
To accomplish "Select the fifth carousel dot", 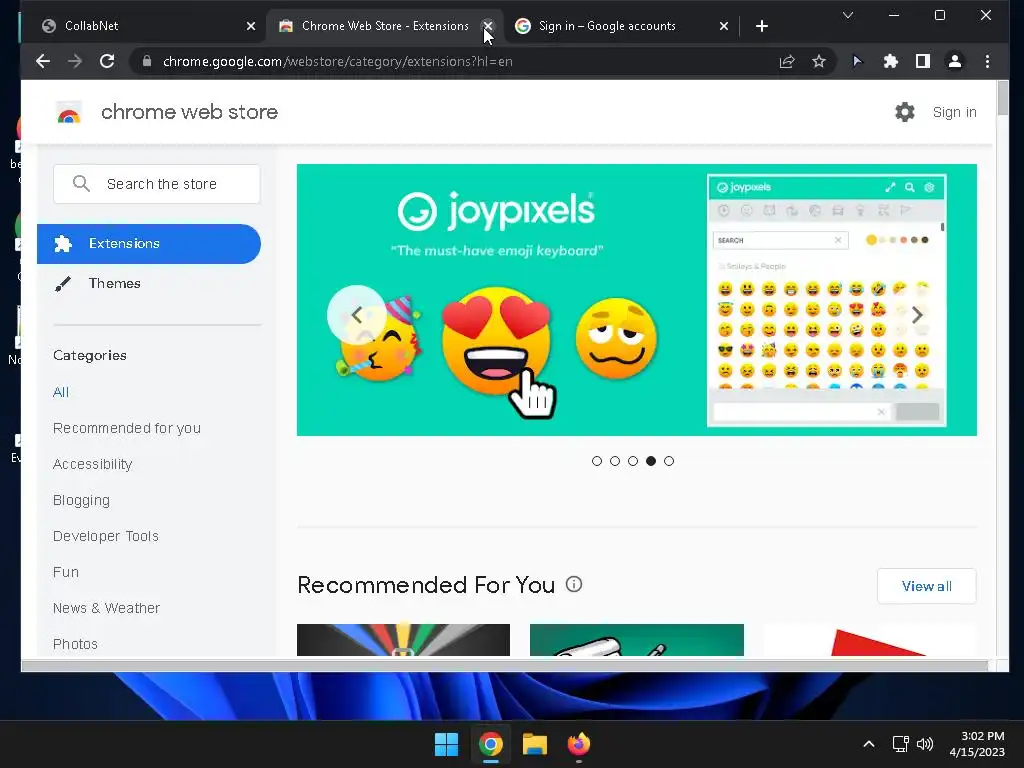I will point(669,461).
